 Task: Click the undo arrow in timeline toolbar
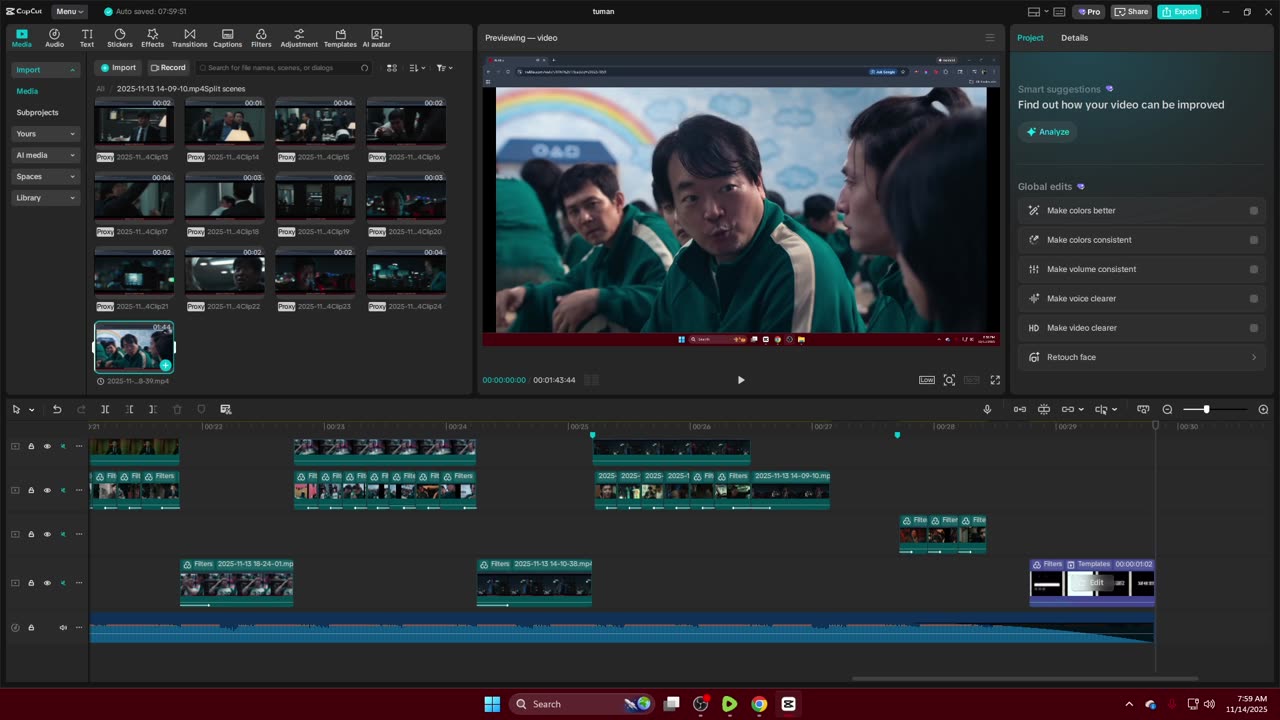pyautogui.click(x=57, y=409)
